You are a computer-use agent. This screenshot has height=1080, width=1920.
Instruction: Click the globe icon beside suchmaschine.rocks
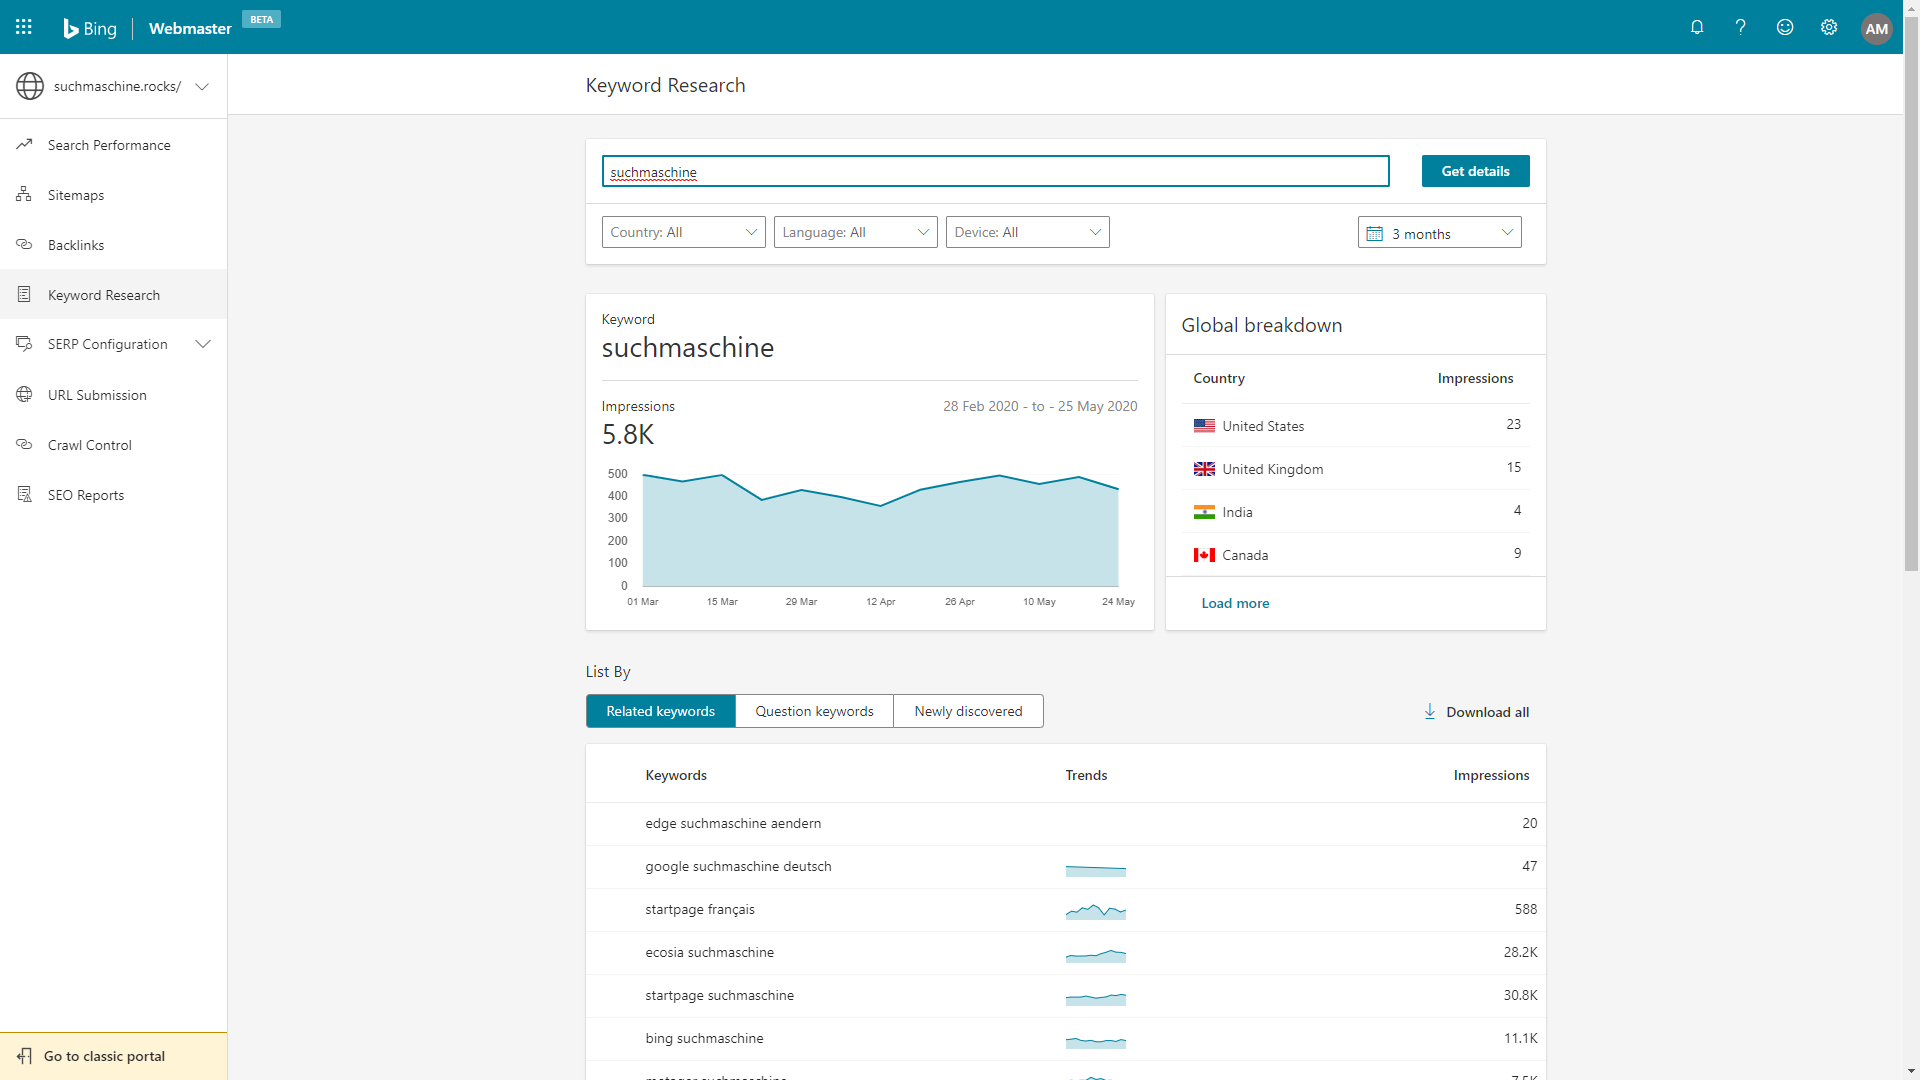click(30, 86)
